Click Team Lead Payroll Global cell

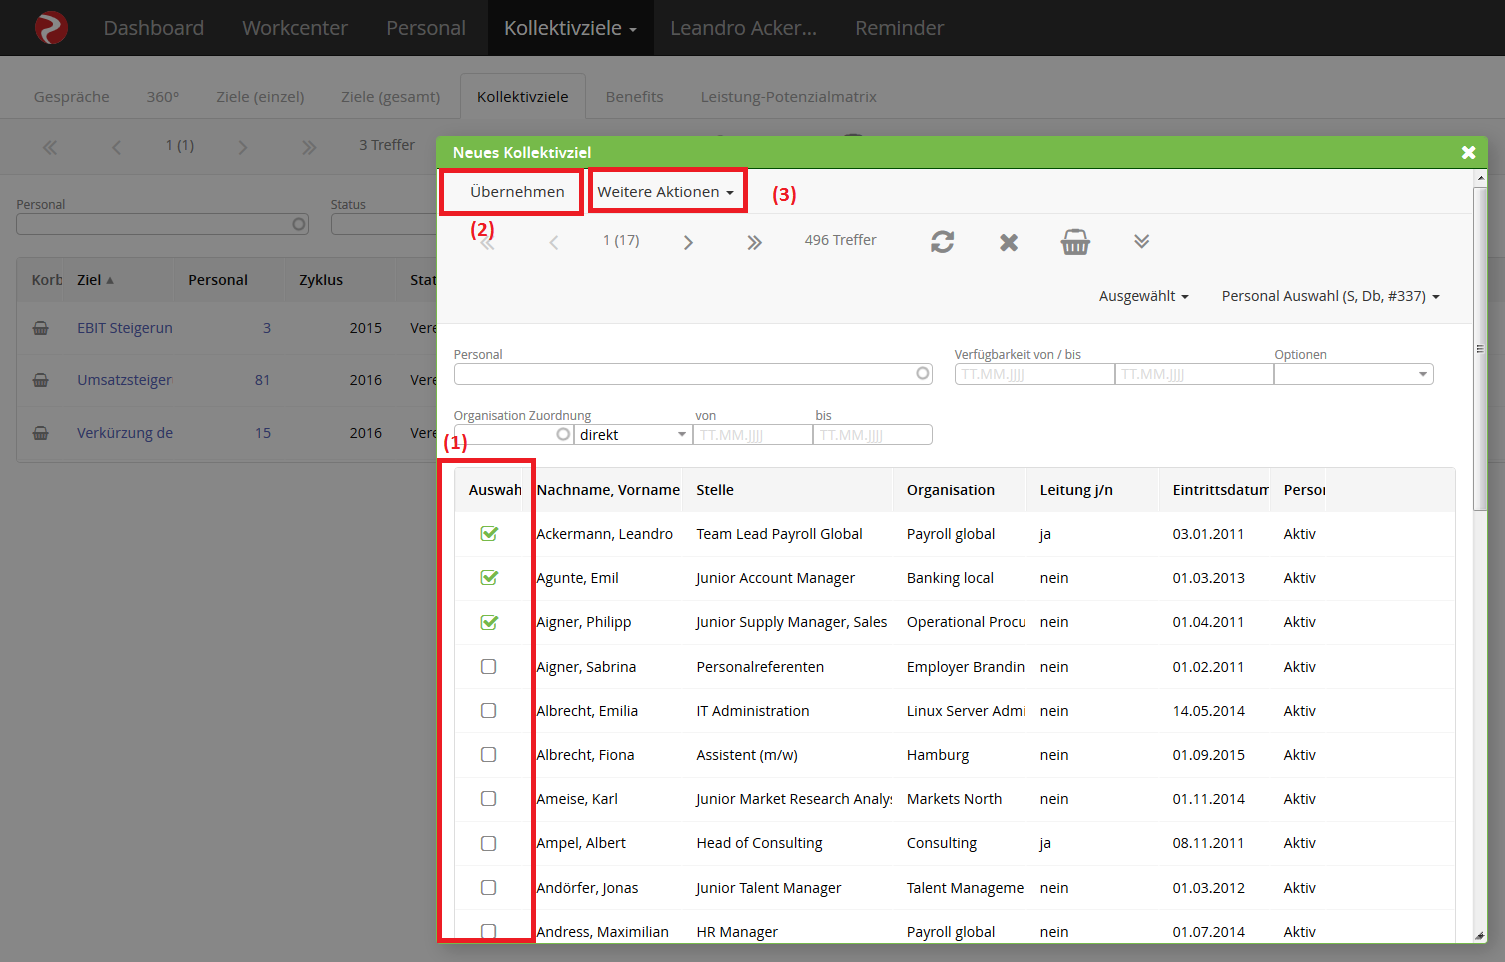pos(779,534)
